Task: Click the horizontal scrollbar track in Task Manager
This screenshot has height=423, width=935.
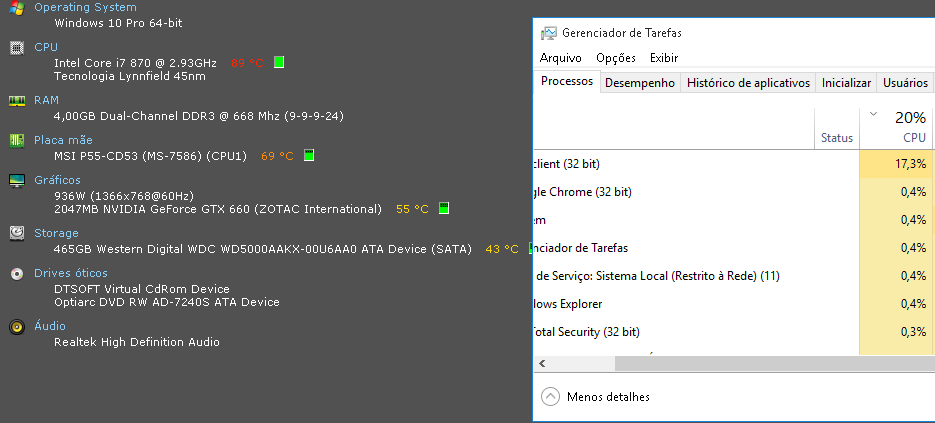Action: (775, 363)
